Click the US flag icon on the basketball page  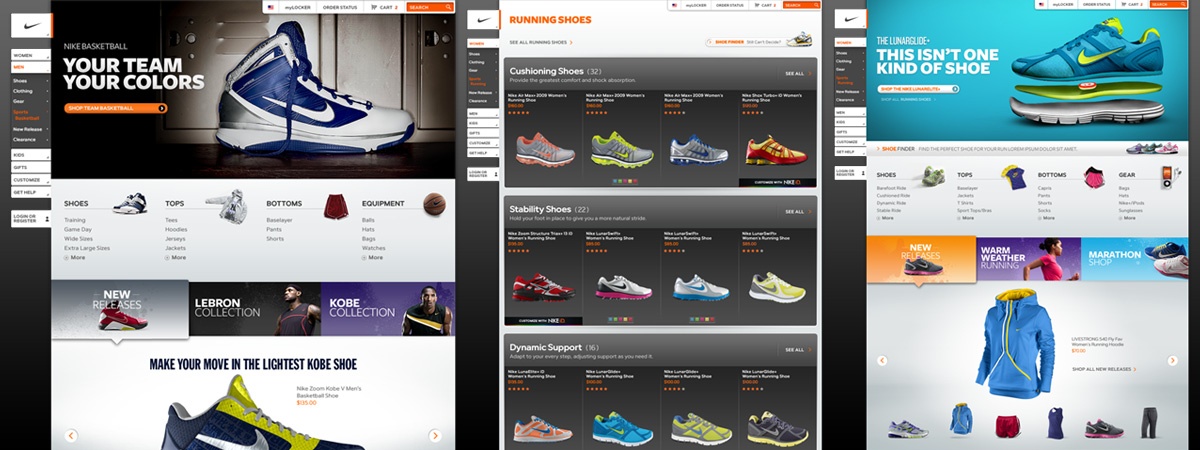click(271, 7)
